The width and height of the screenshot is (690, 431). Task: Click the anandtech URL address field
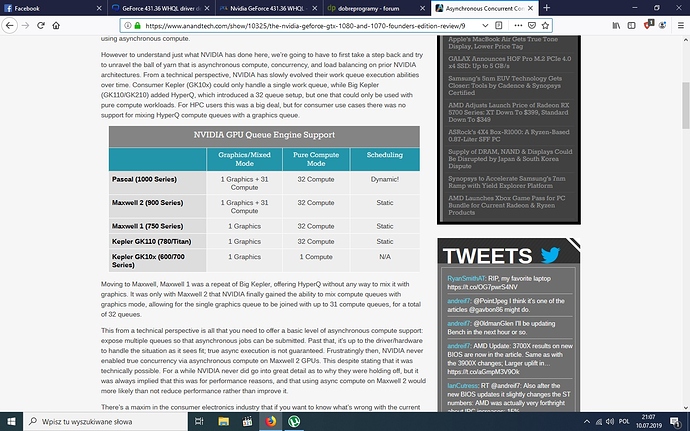305,26
